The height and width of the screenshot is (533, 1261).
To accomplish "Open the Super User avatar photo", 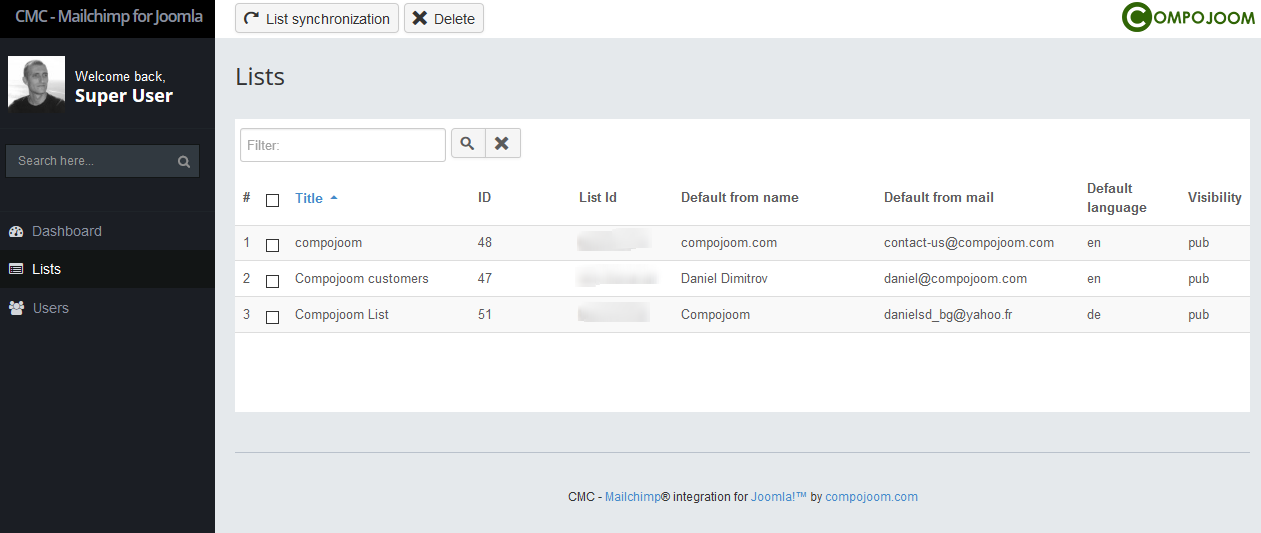I will (37, 83).
